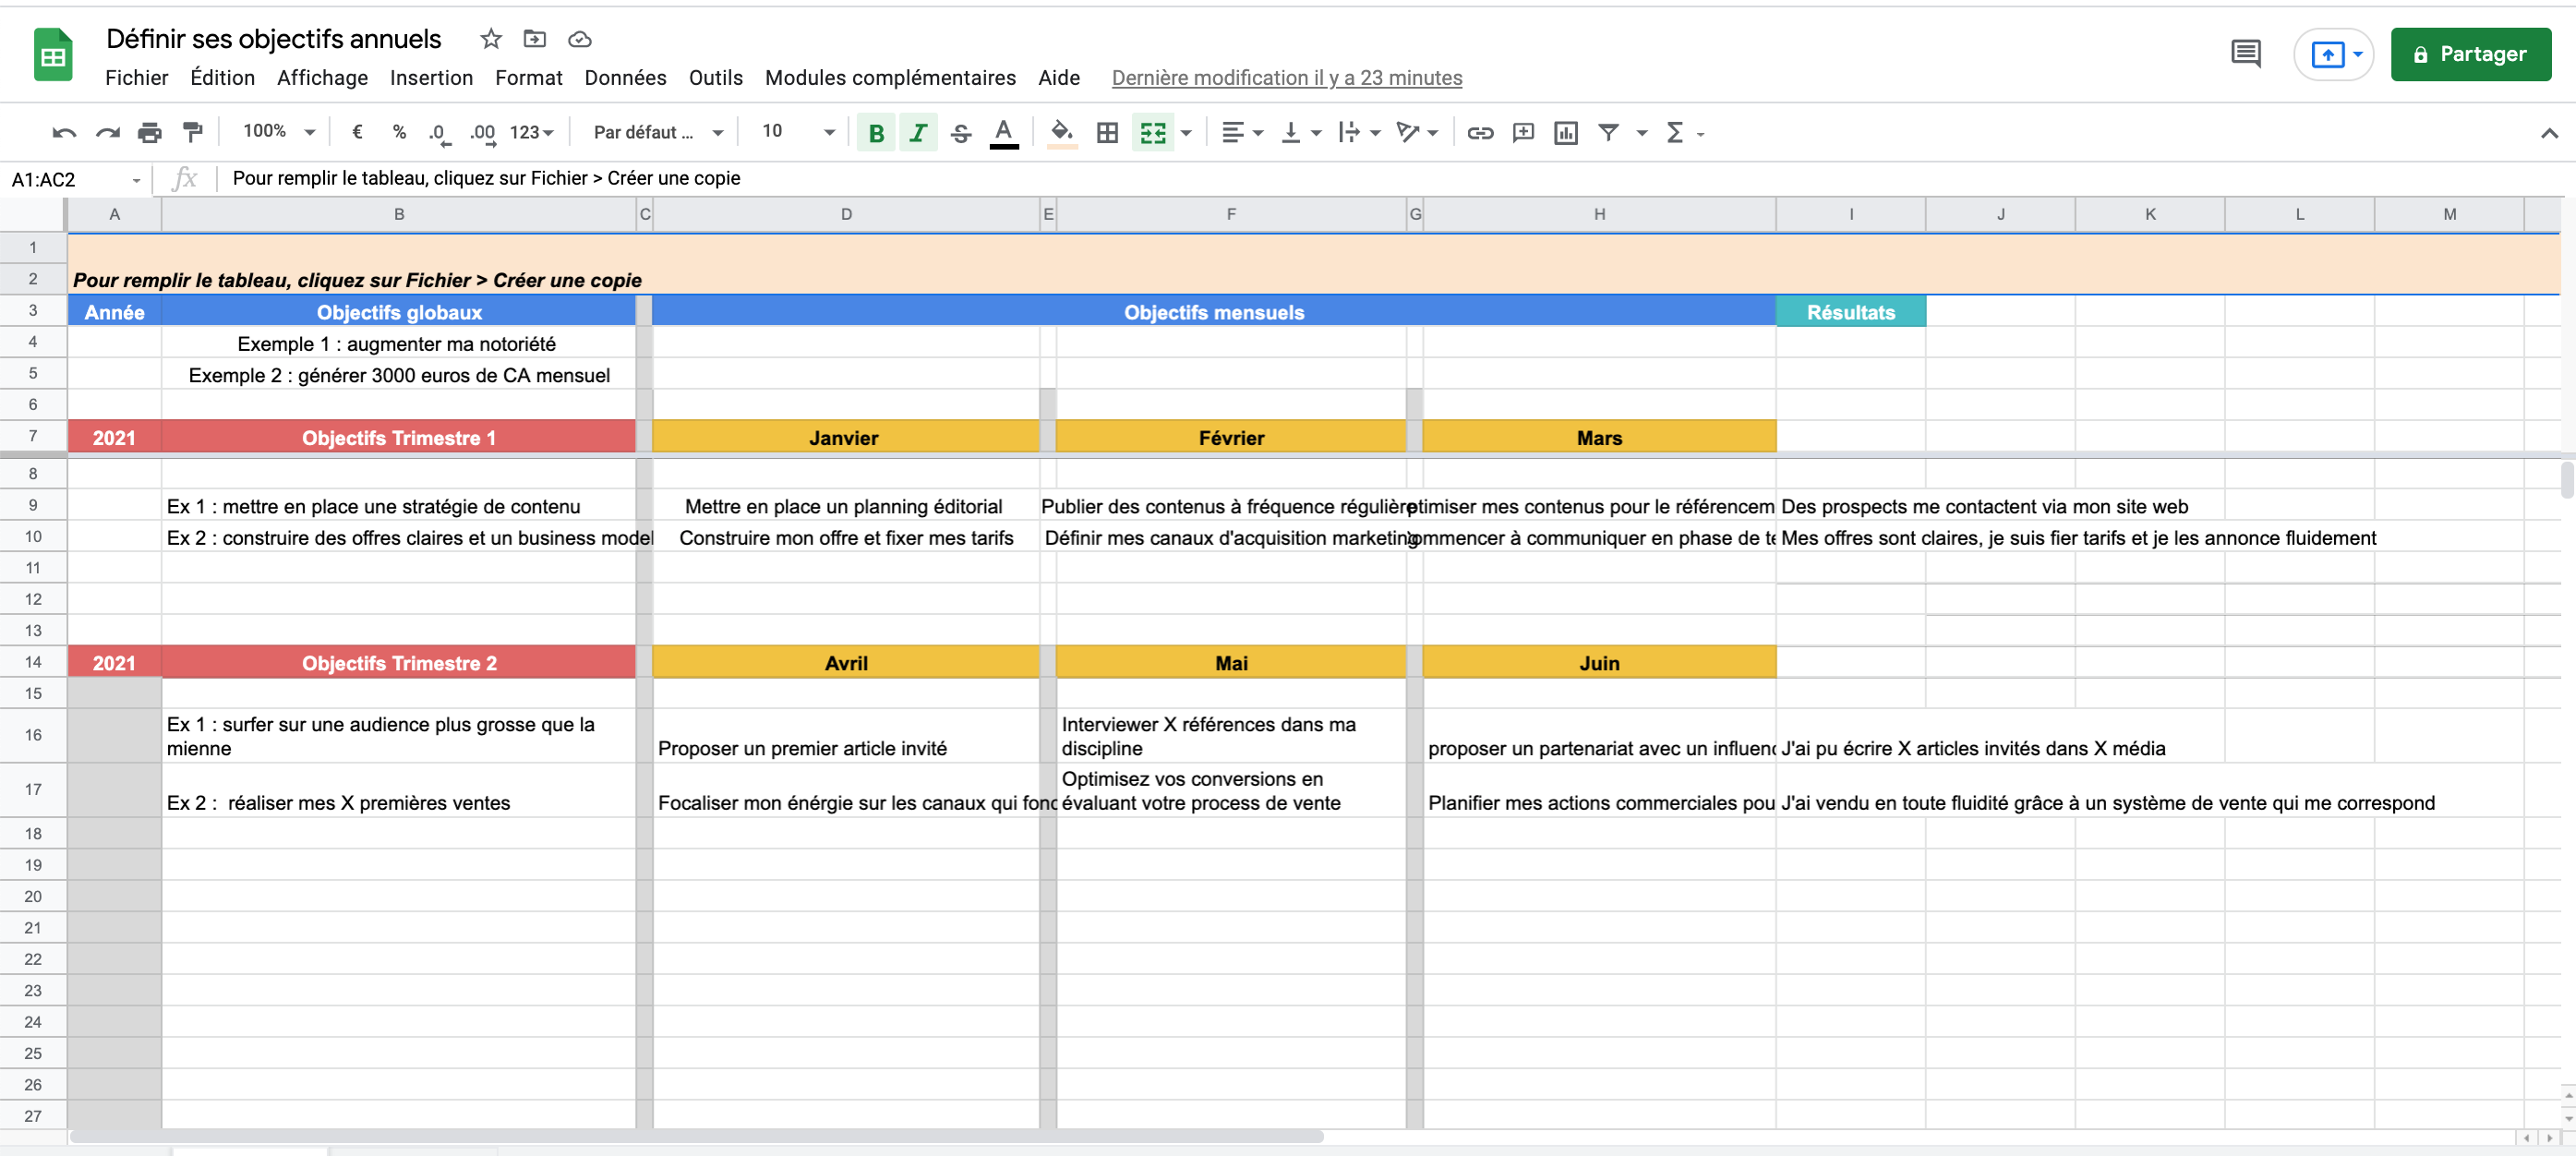
Task: Open the Modules complémentaires menu
Action: pos(890,78)
